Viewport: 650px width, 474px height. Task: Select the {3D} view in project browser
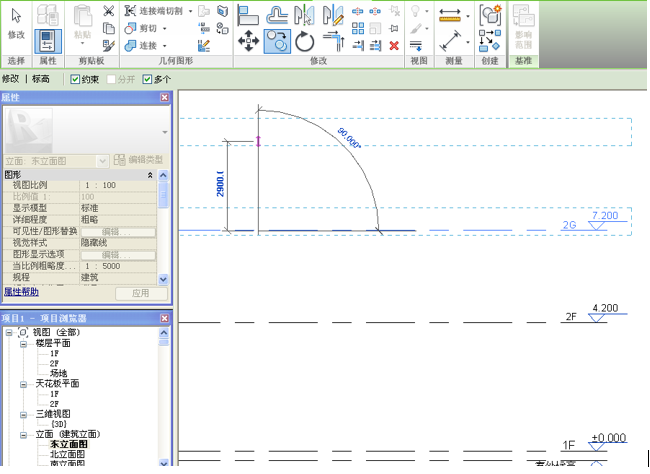[x=58, y=423]
